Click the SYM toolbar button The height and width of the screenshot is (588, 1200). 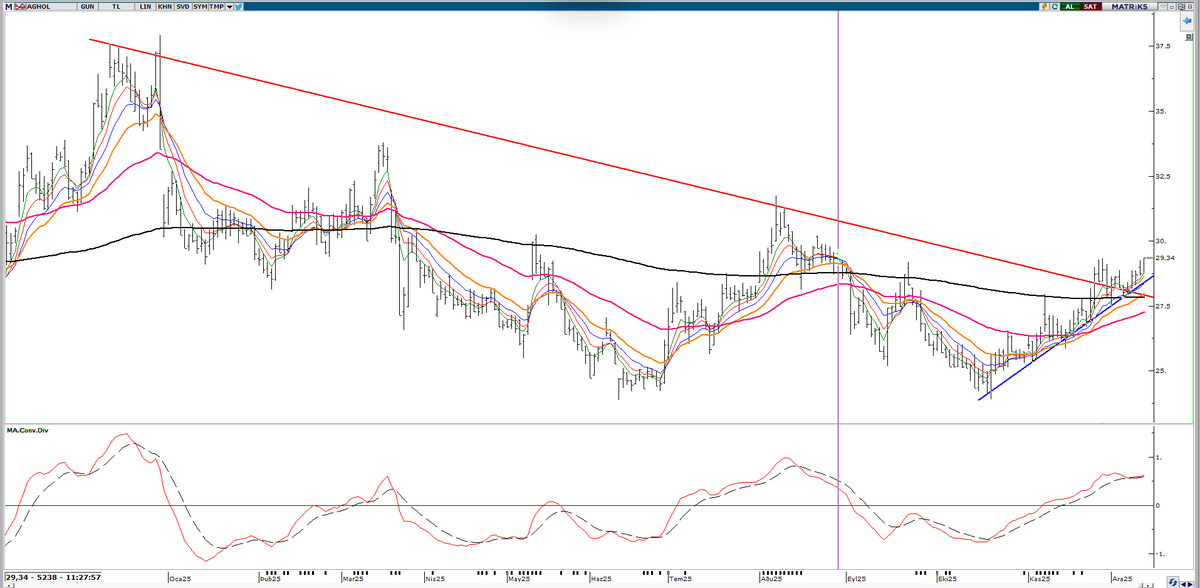click(x=200, y=6)
